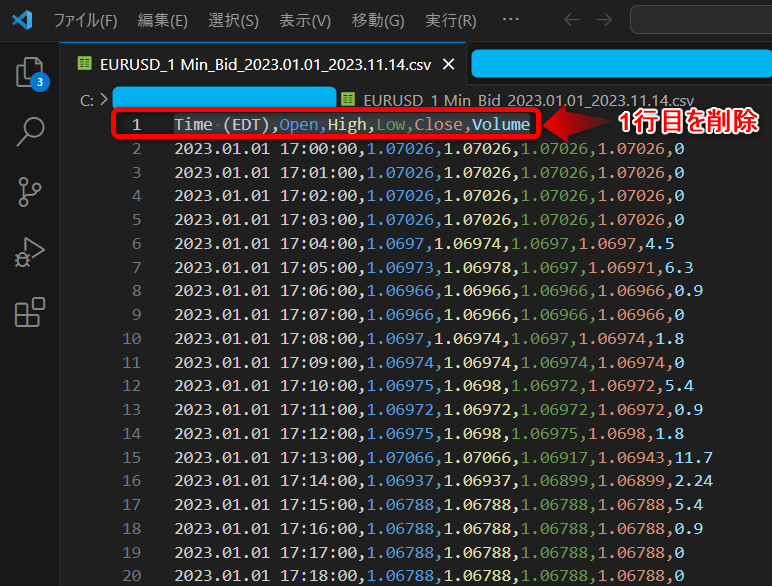Click the low value 1.06917 on line 15
Image resolution: width=772 pixels, height=586 pixels.
click(x=554, y=458)
